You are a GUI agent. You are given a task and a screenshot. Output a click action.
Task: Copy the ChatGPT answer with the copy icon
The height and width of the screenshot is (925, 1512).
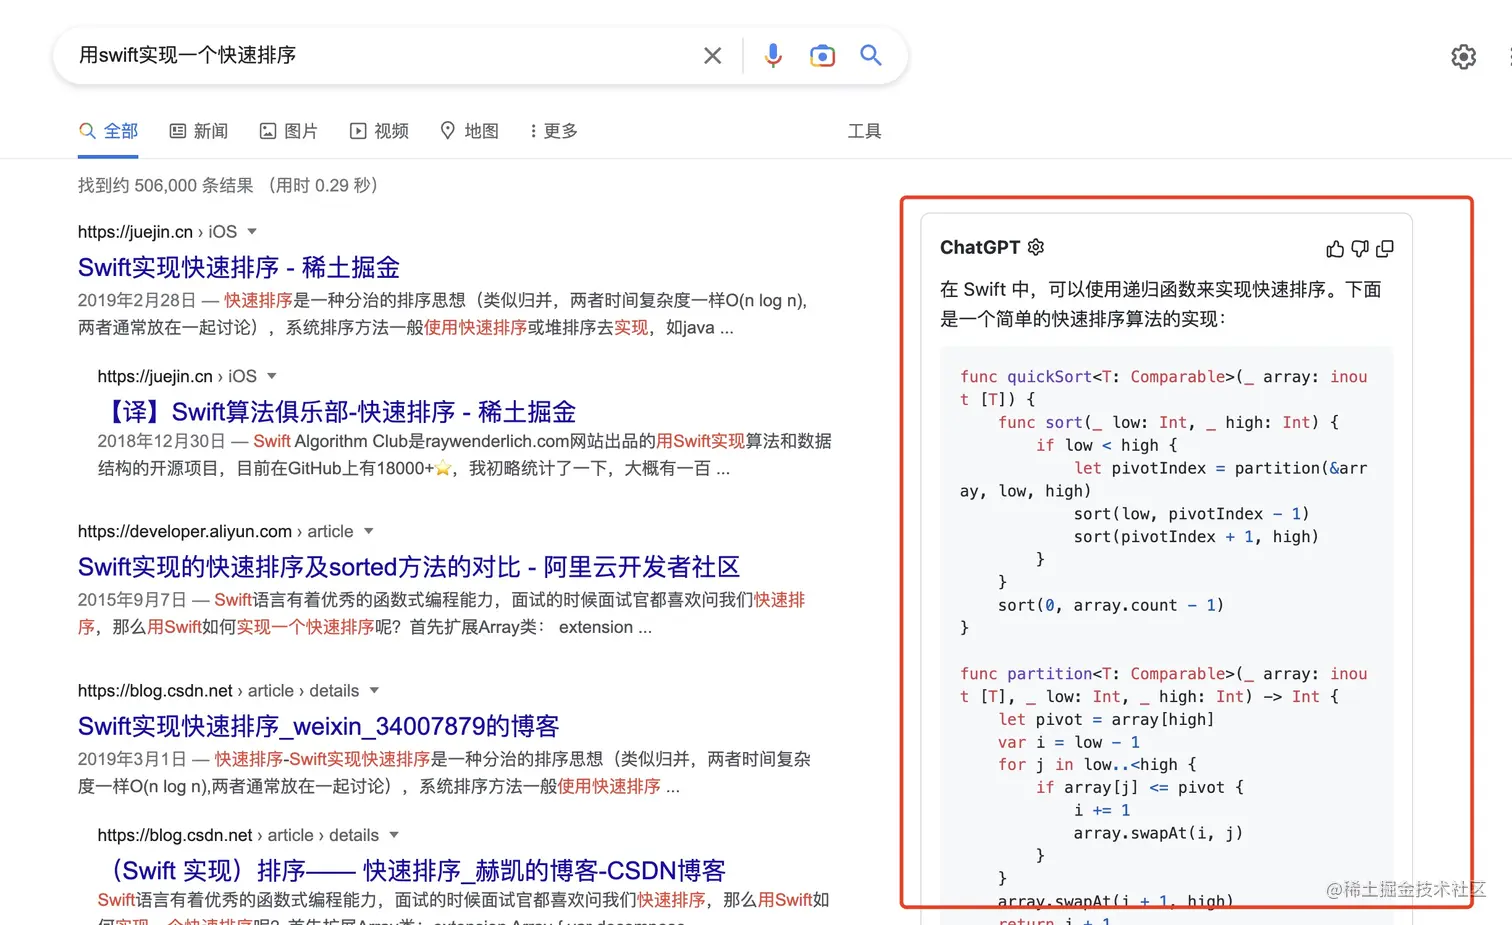coord(1385,248)
